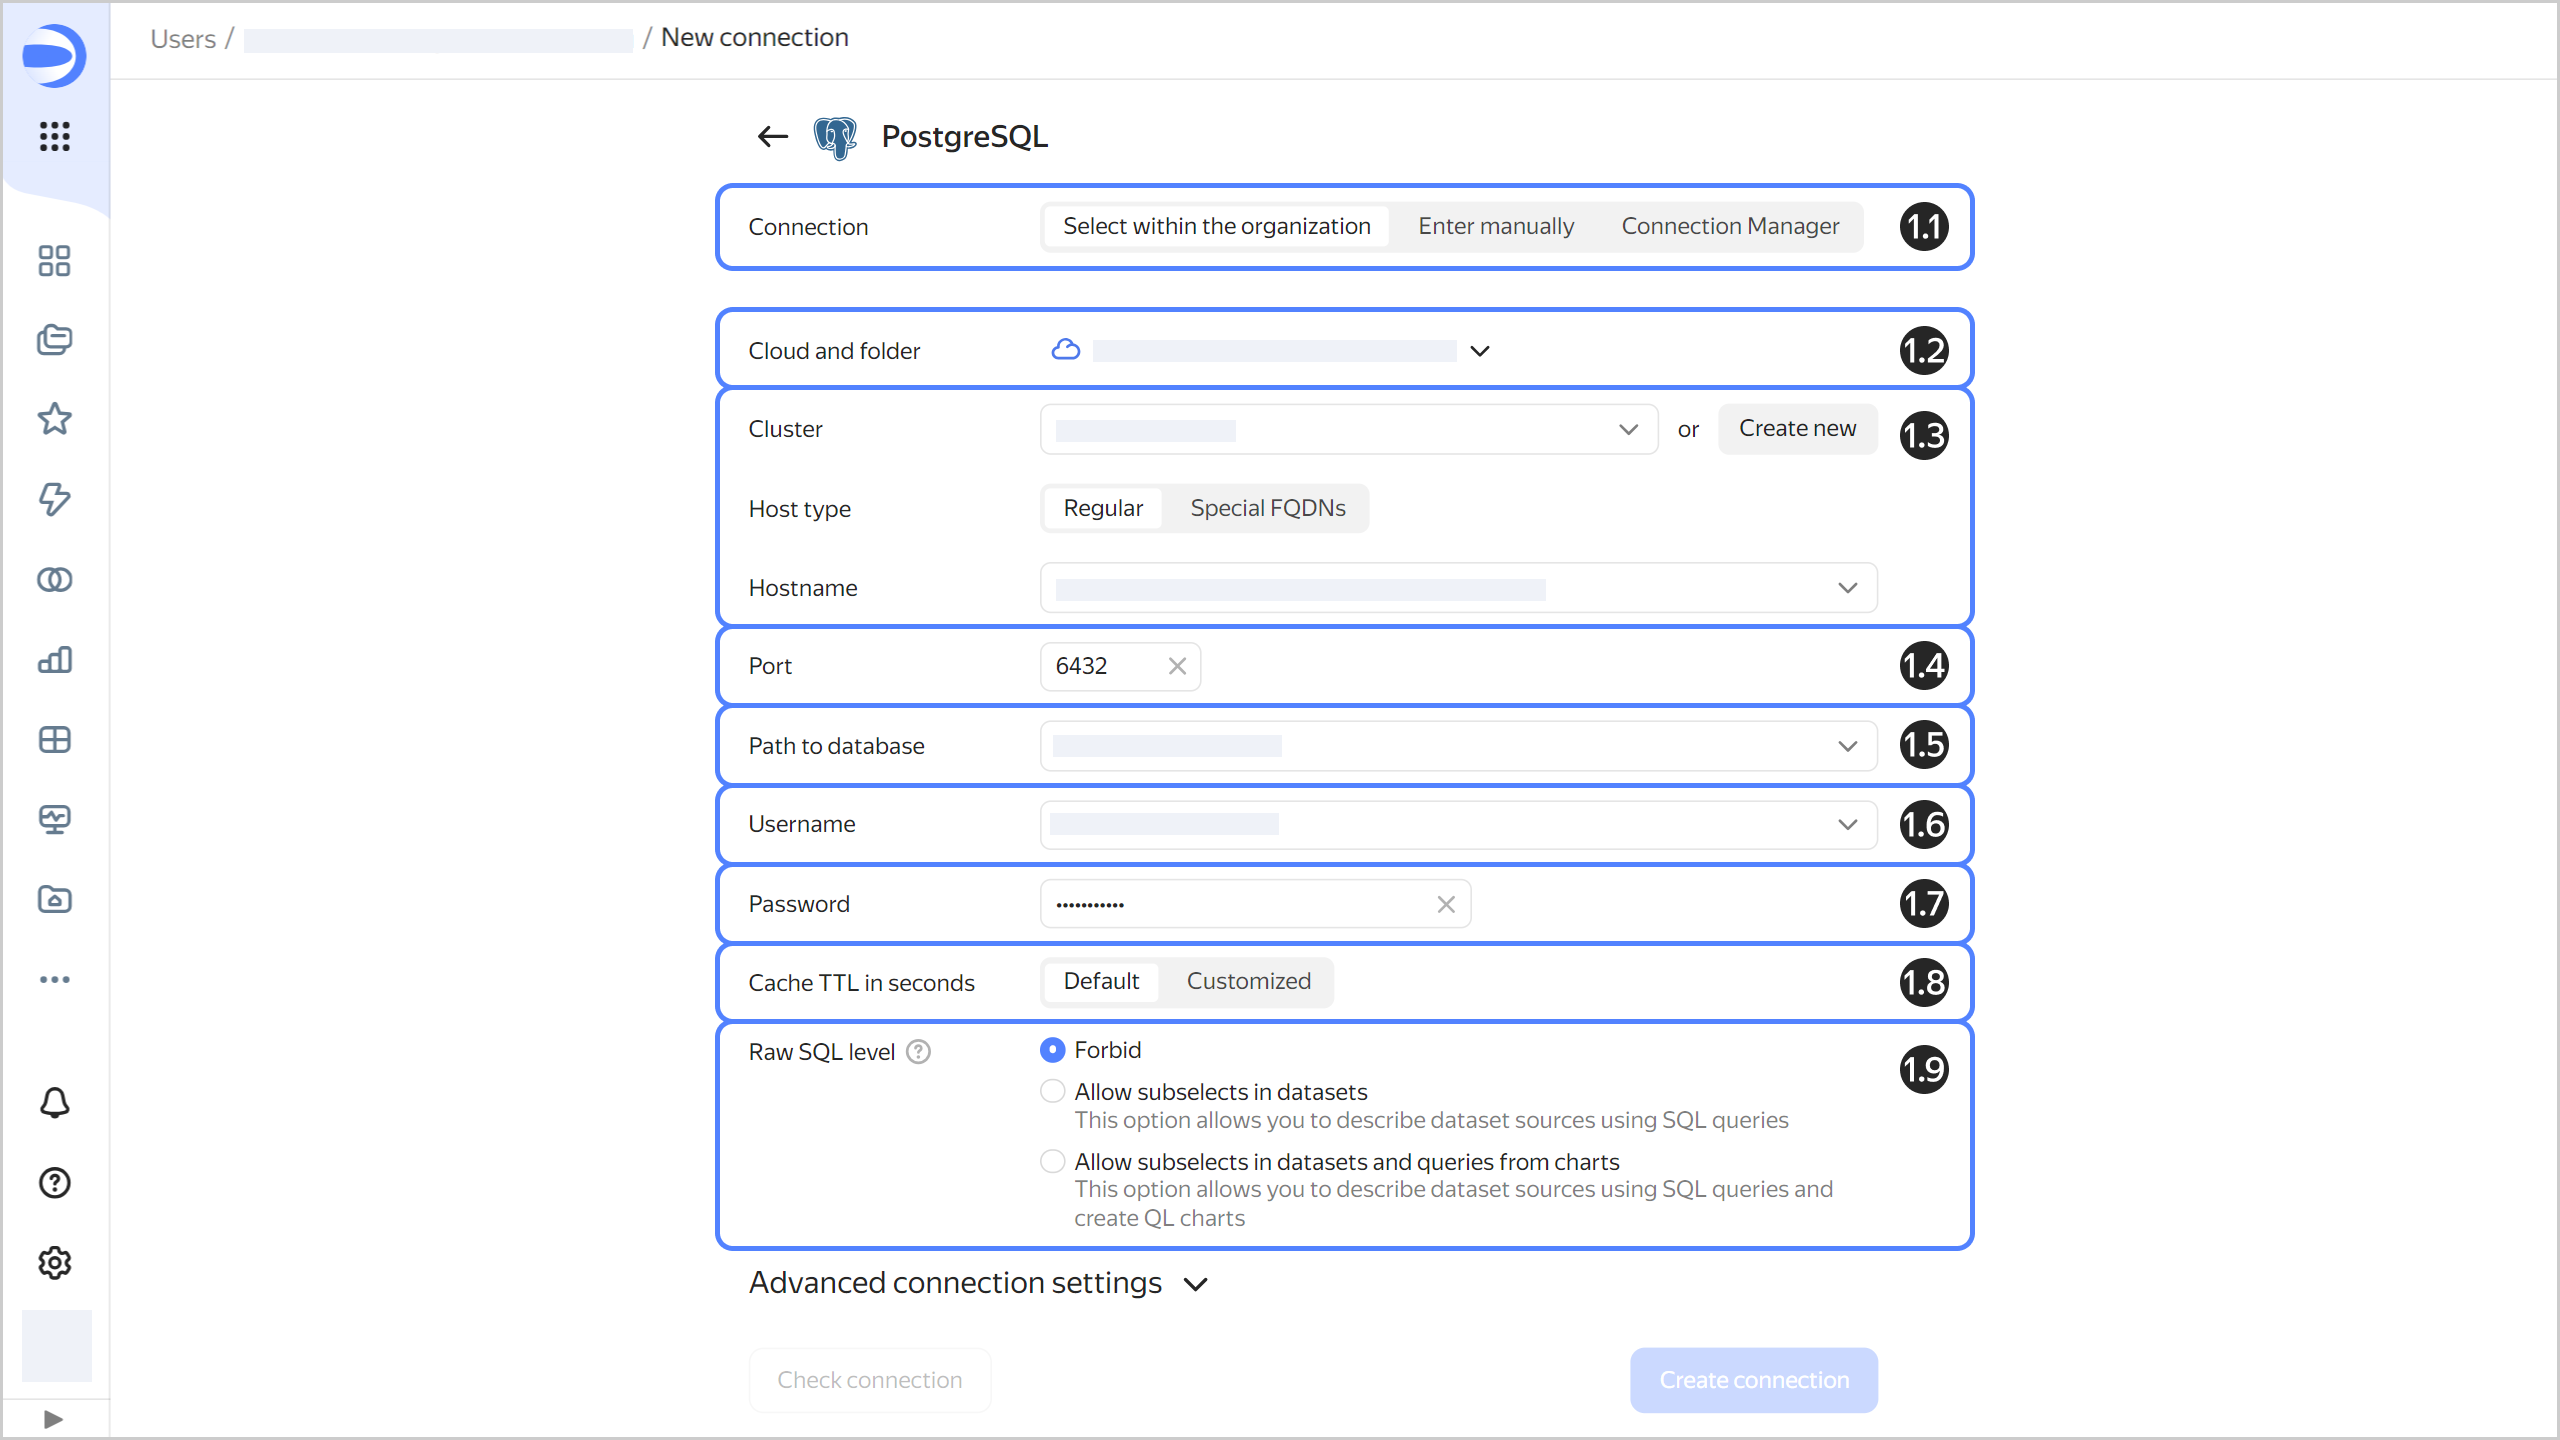Switch to Enter manually connection tab

[1498, 225]
